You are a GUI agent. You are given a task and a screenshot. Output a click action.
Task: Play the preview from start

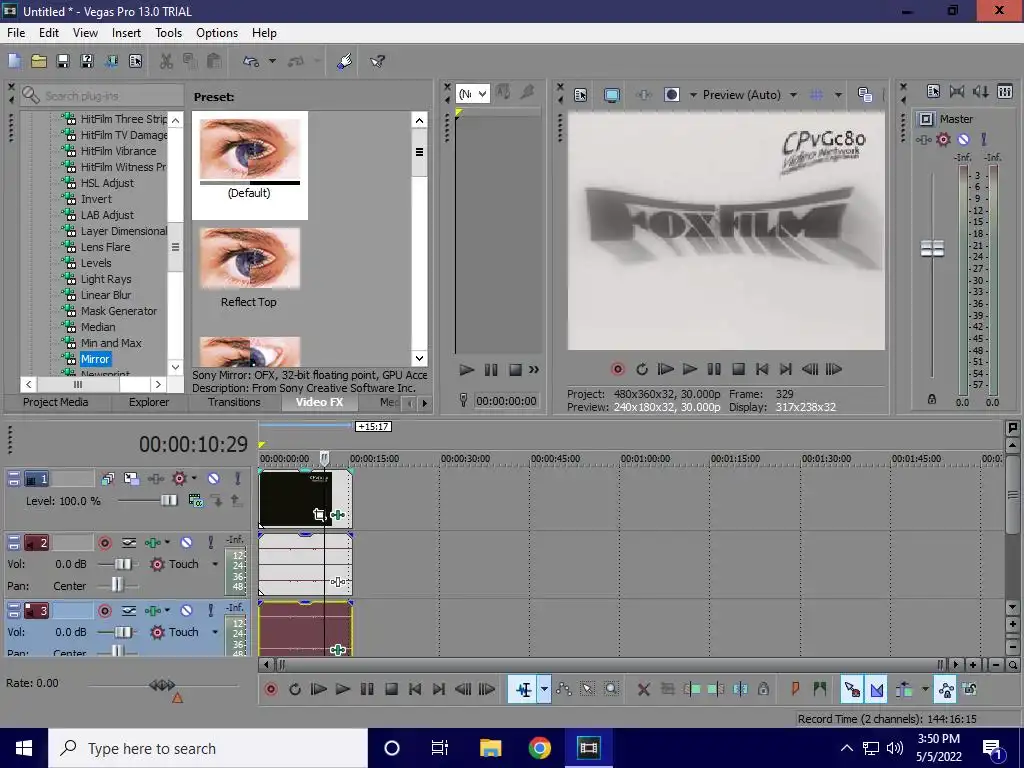pyautogui.click(x=665, y=369)
